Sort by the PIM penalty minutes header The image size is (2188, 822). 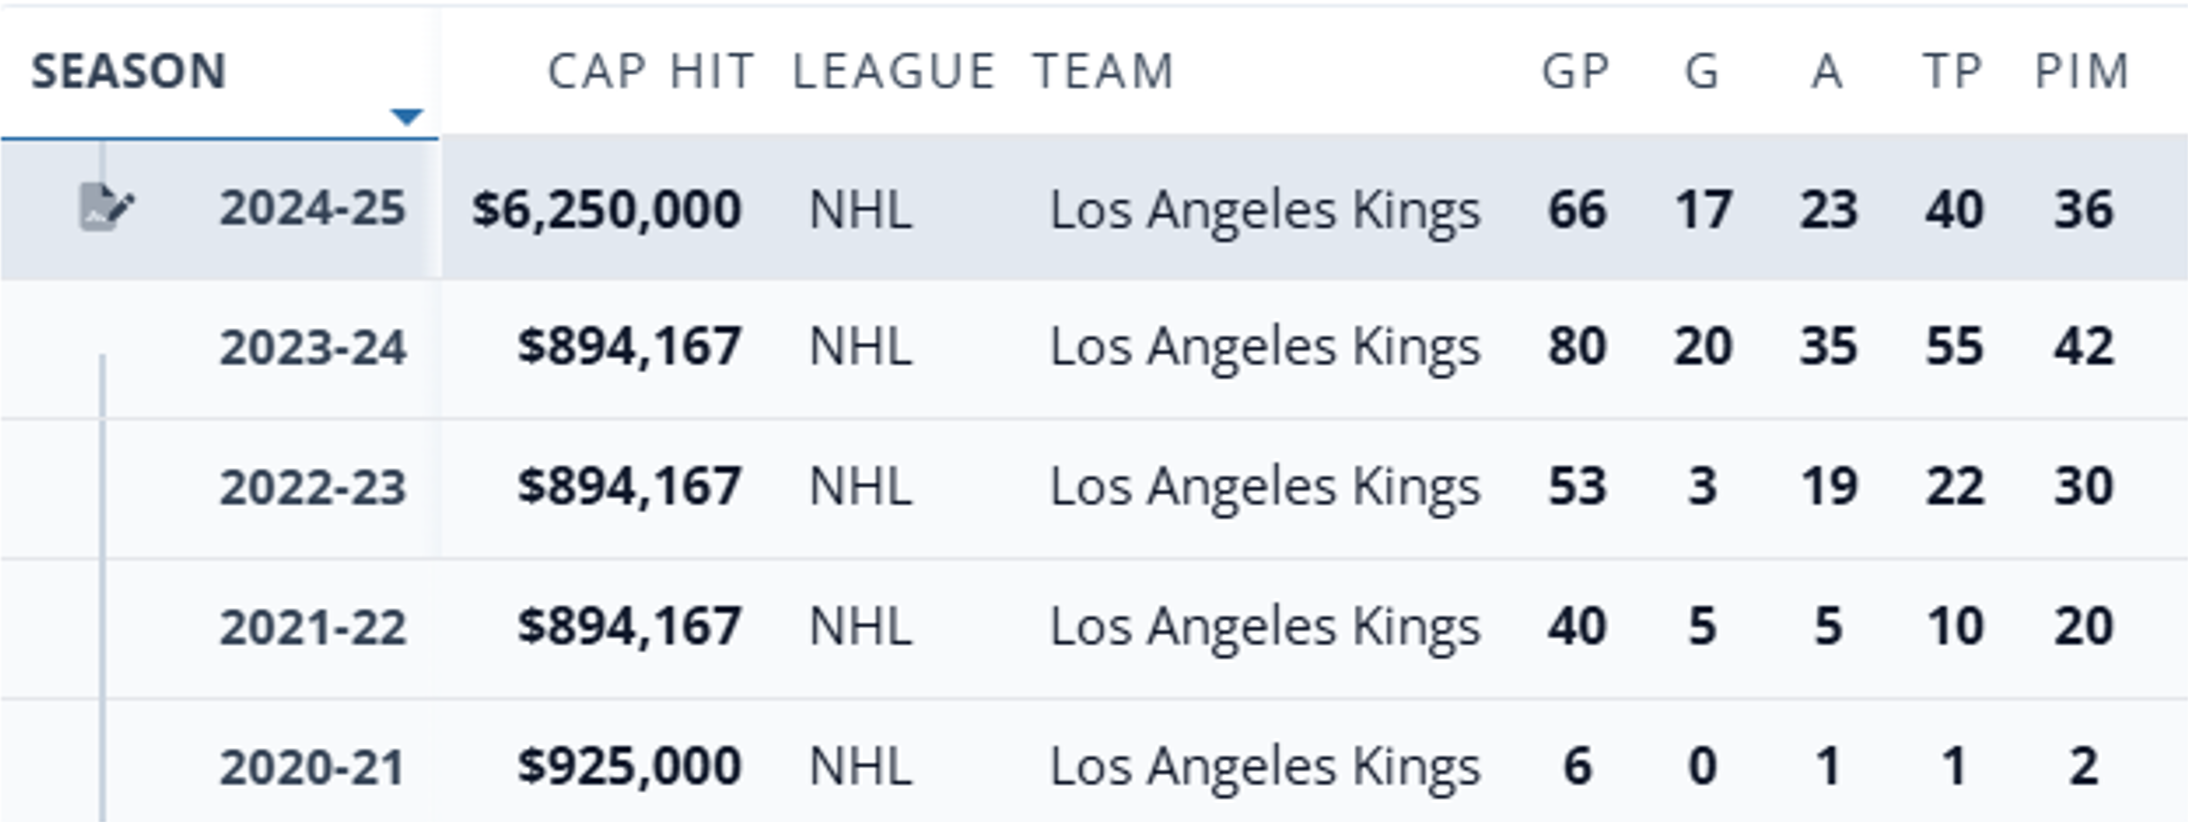coord(2082,72)
